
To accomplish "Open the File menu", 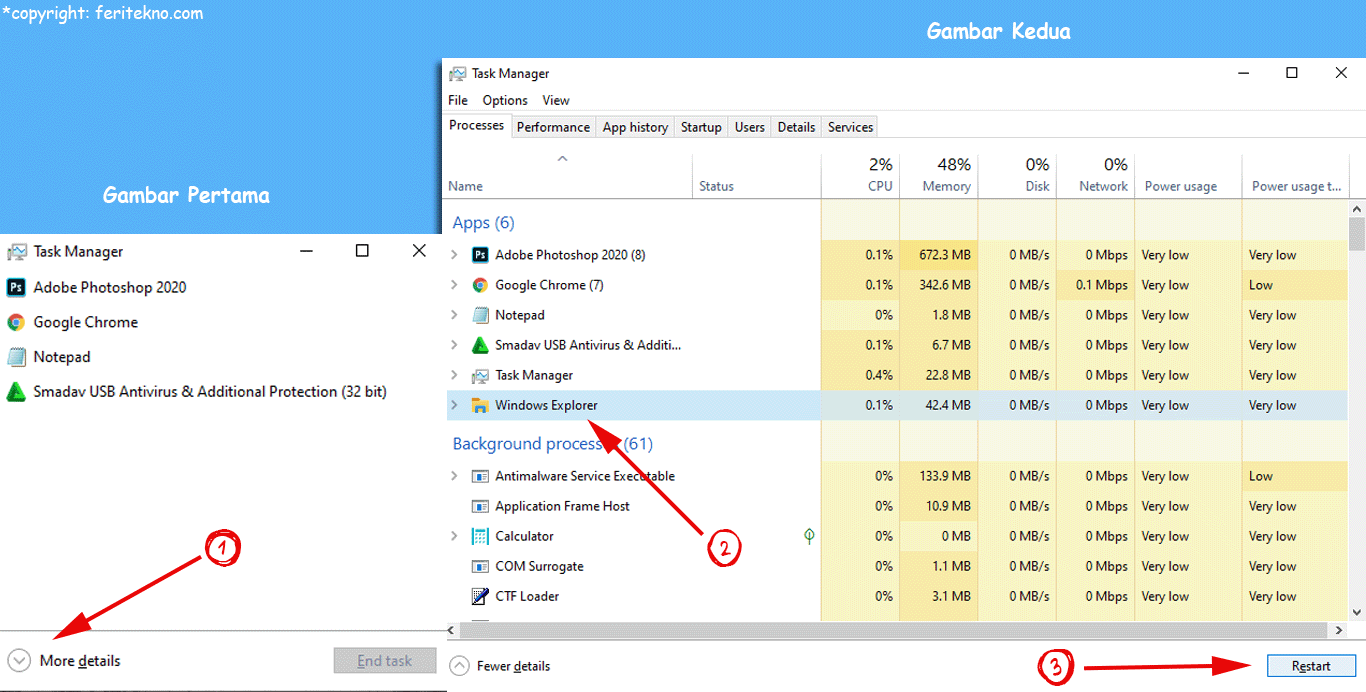I will [x=458, y=100].
